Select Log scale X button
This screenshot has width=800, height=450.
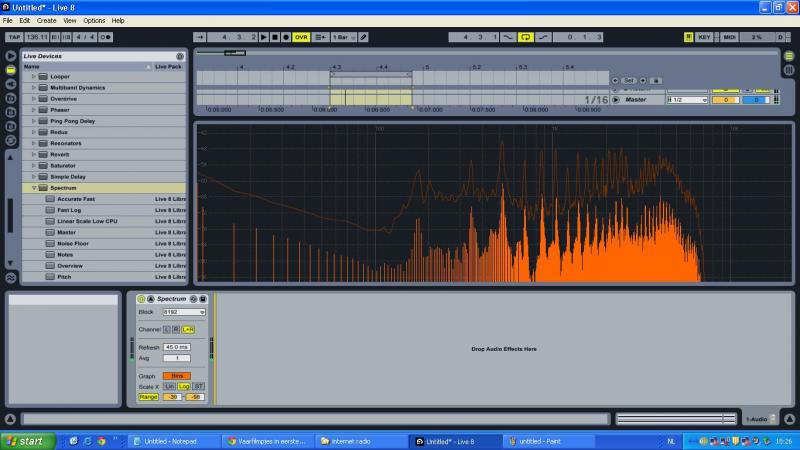tap(184, 387)
